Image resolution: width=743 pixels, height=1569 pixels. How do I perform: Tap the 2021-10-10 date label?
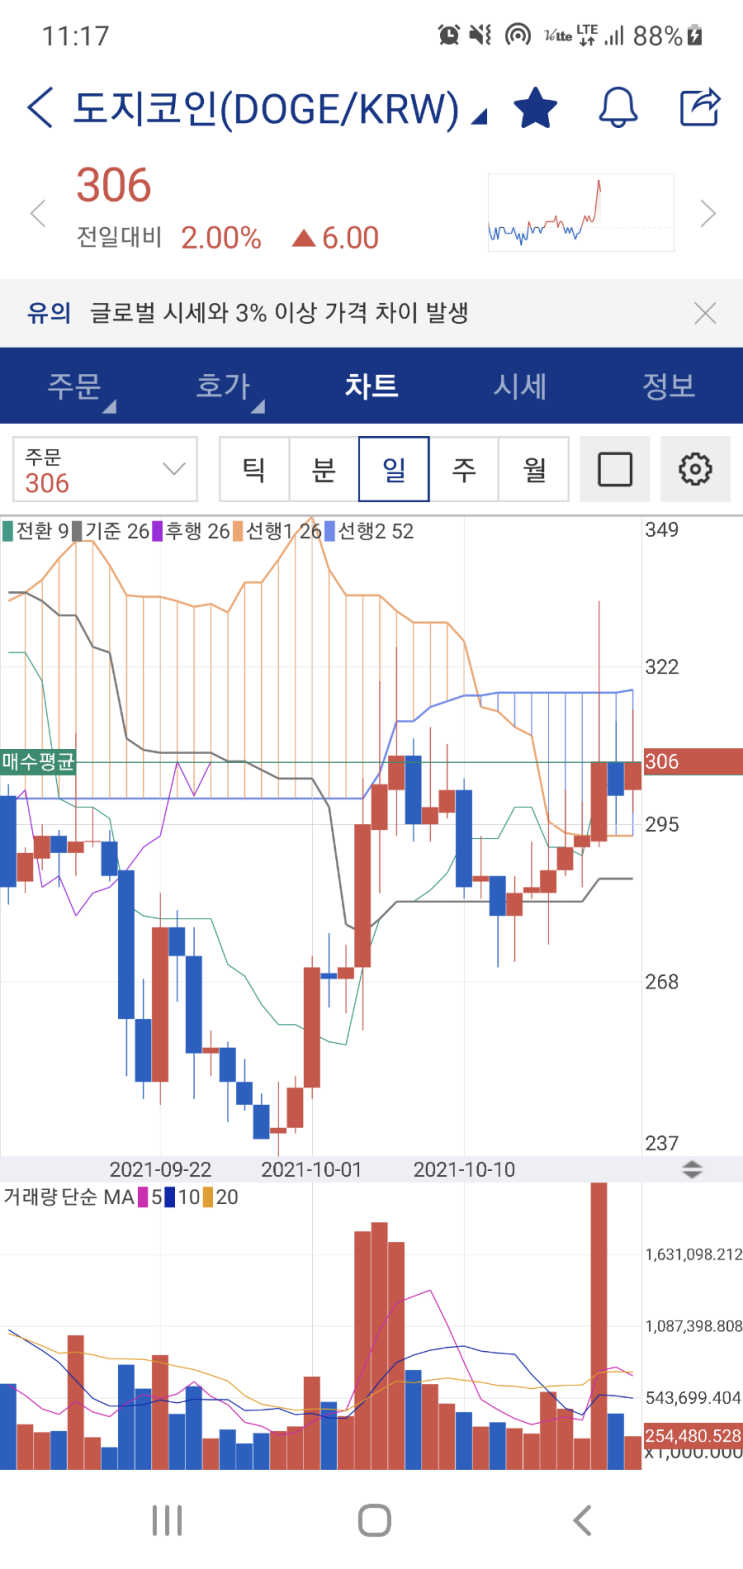[x=464, y=1169]
